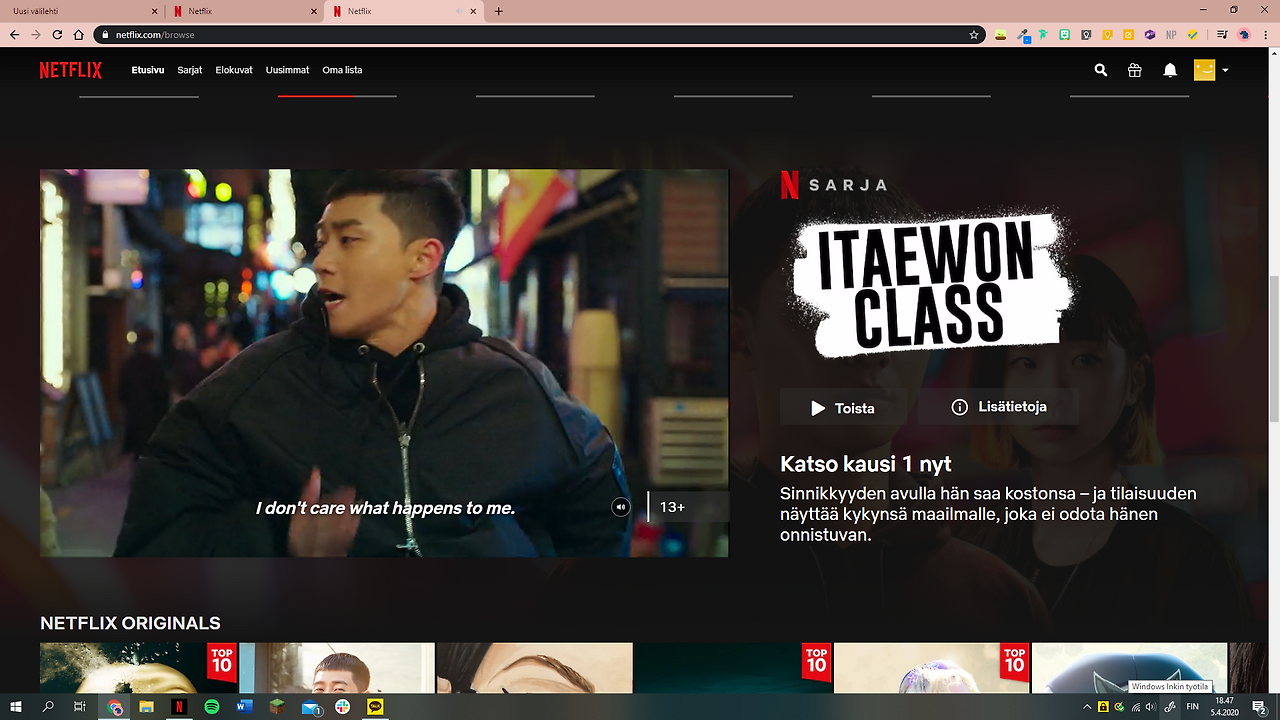Open KakaoTalk from the taskbar
The width and height of the screenshot is (1280, 720).
(375, 707)
